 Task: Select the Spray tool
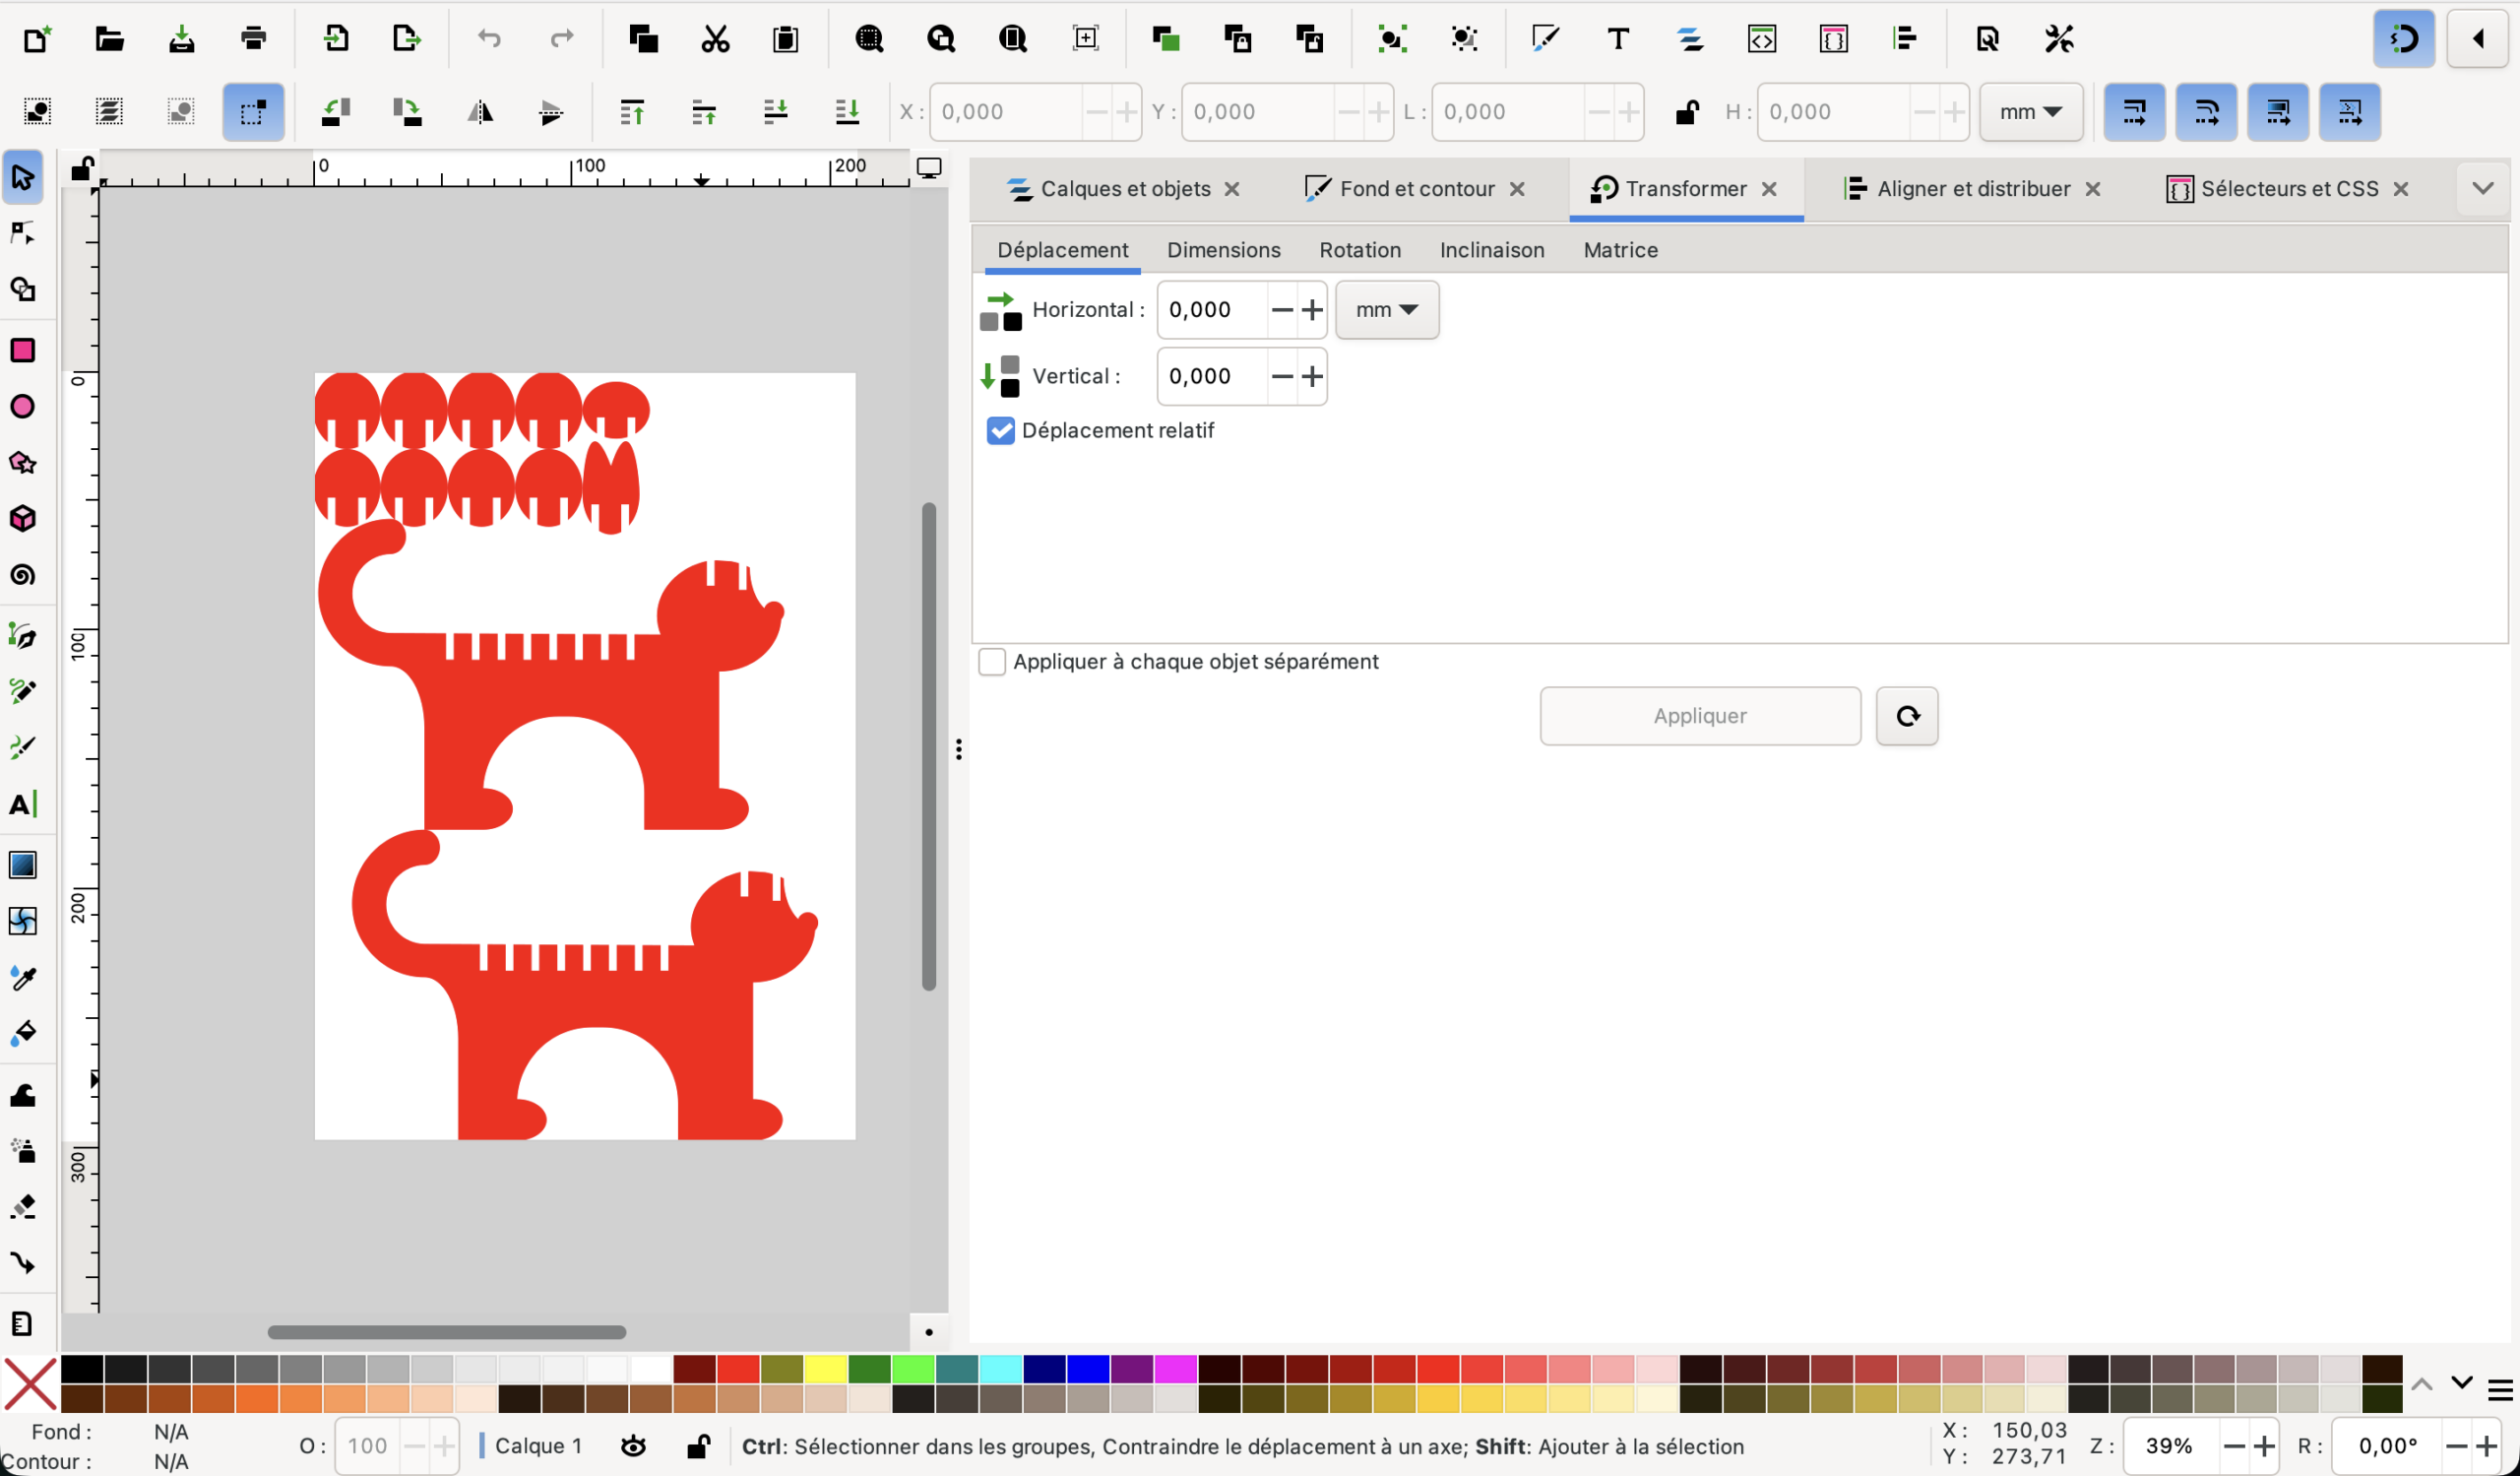(22, 1150)
